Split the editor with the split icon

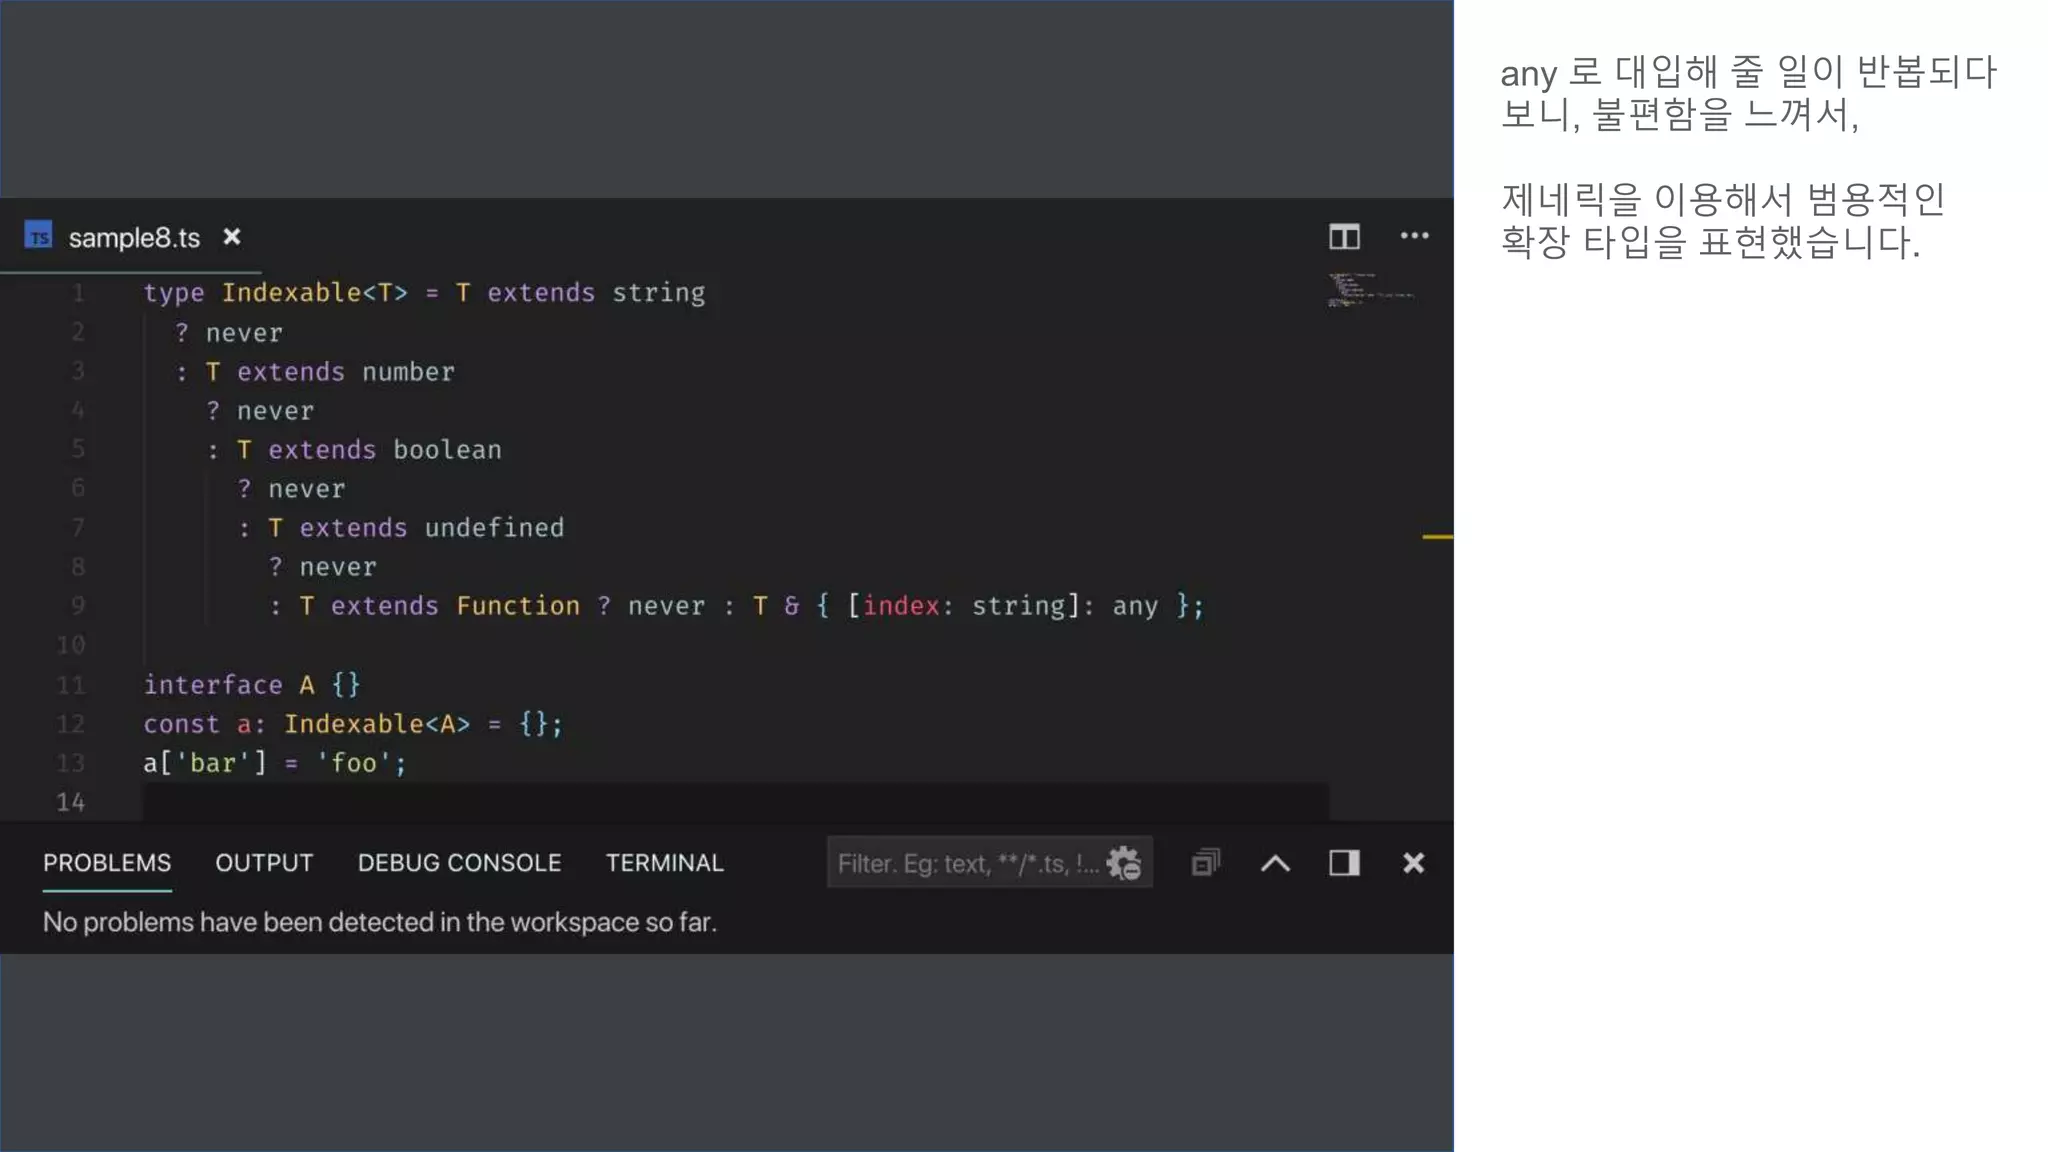pyautogui.click(x=1344, y=237)
